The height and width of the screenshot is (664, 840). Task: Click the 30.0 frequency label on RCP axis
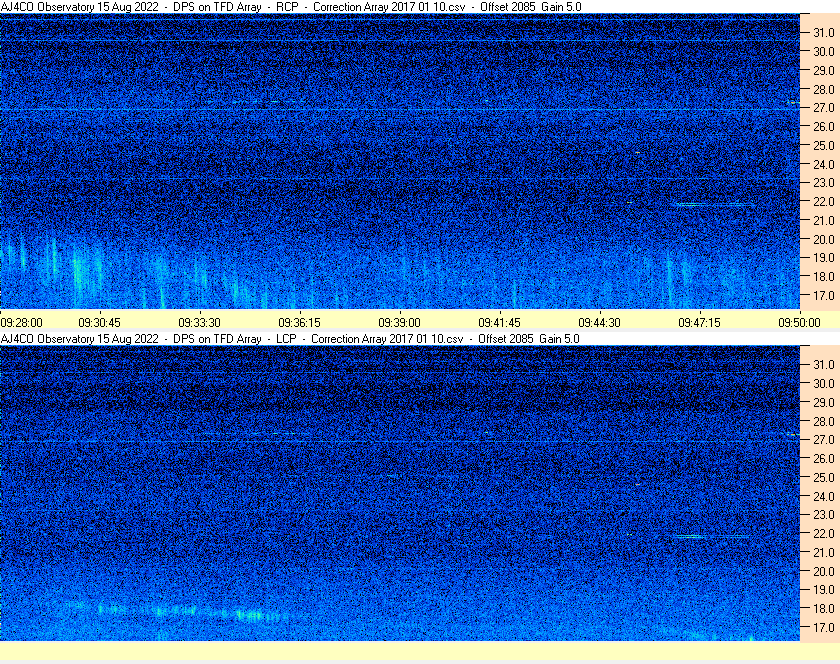pyautogui.click(x=824, y=51)
